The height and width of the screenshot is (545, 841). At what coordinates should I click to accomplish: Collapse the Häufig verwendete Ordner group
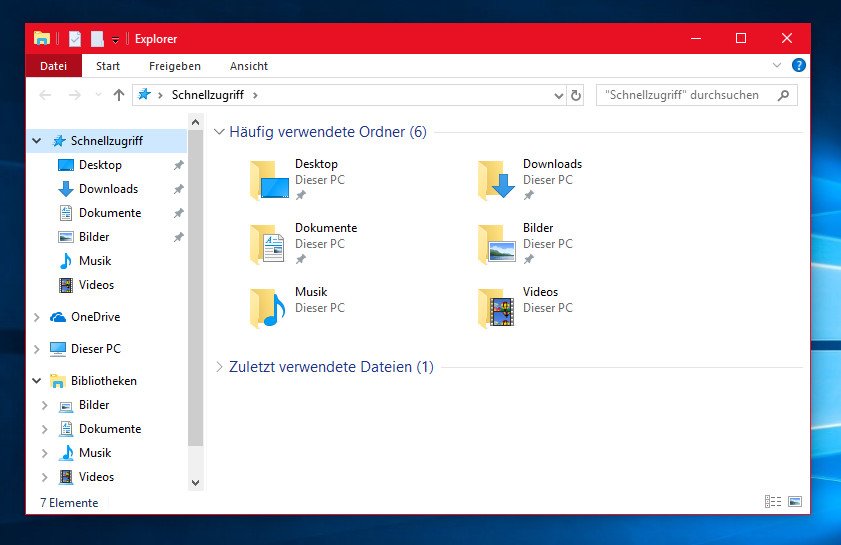pyautogui.click(x=220, y=132)
